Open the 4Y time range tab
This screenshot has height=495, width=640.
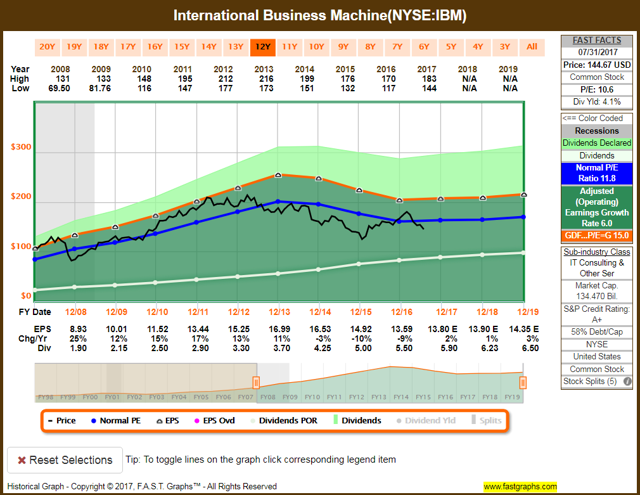point(478,47)
